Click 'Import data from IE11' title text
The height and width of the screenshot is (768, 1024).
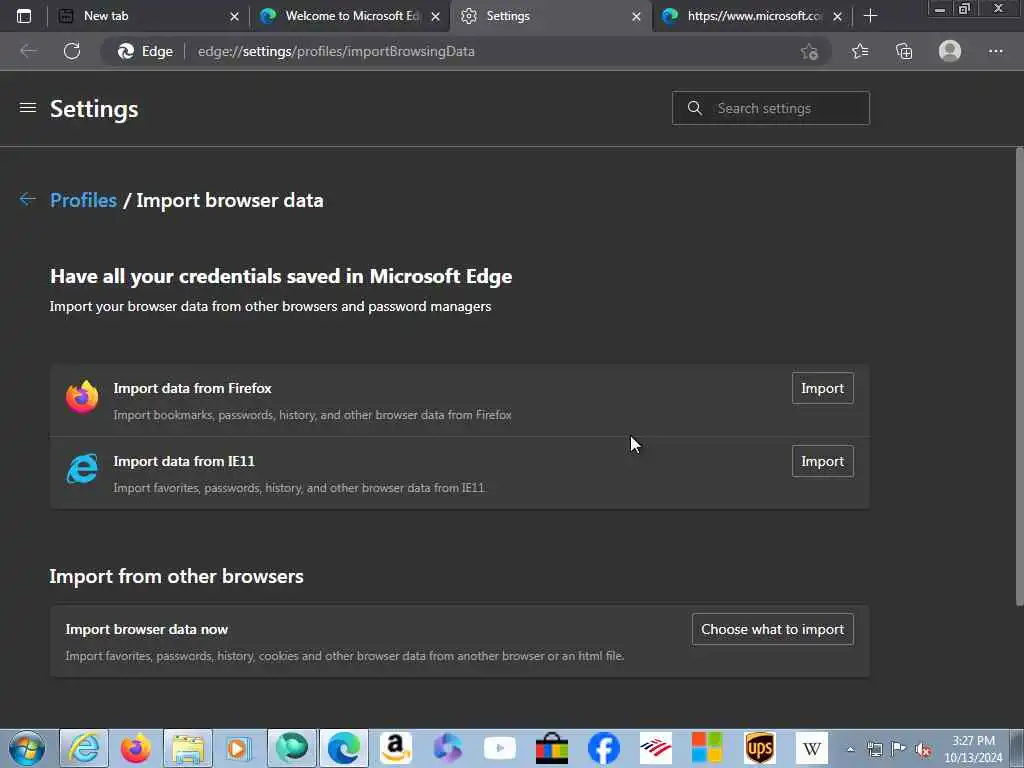point(184,461)
